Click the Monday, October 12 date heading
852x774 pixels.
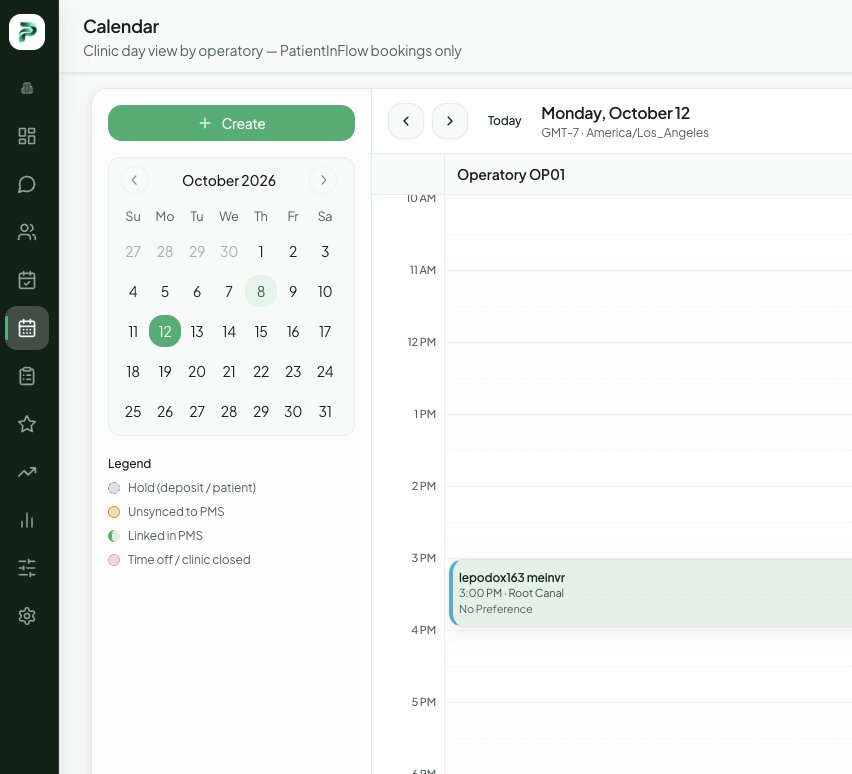(x=615, y=113)
